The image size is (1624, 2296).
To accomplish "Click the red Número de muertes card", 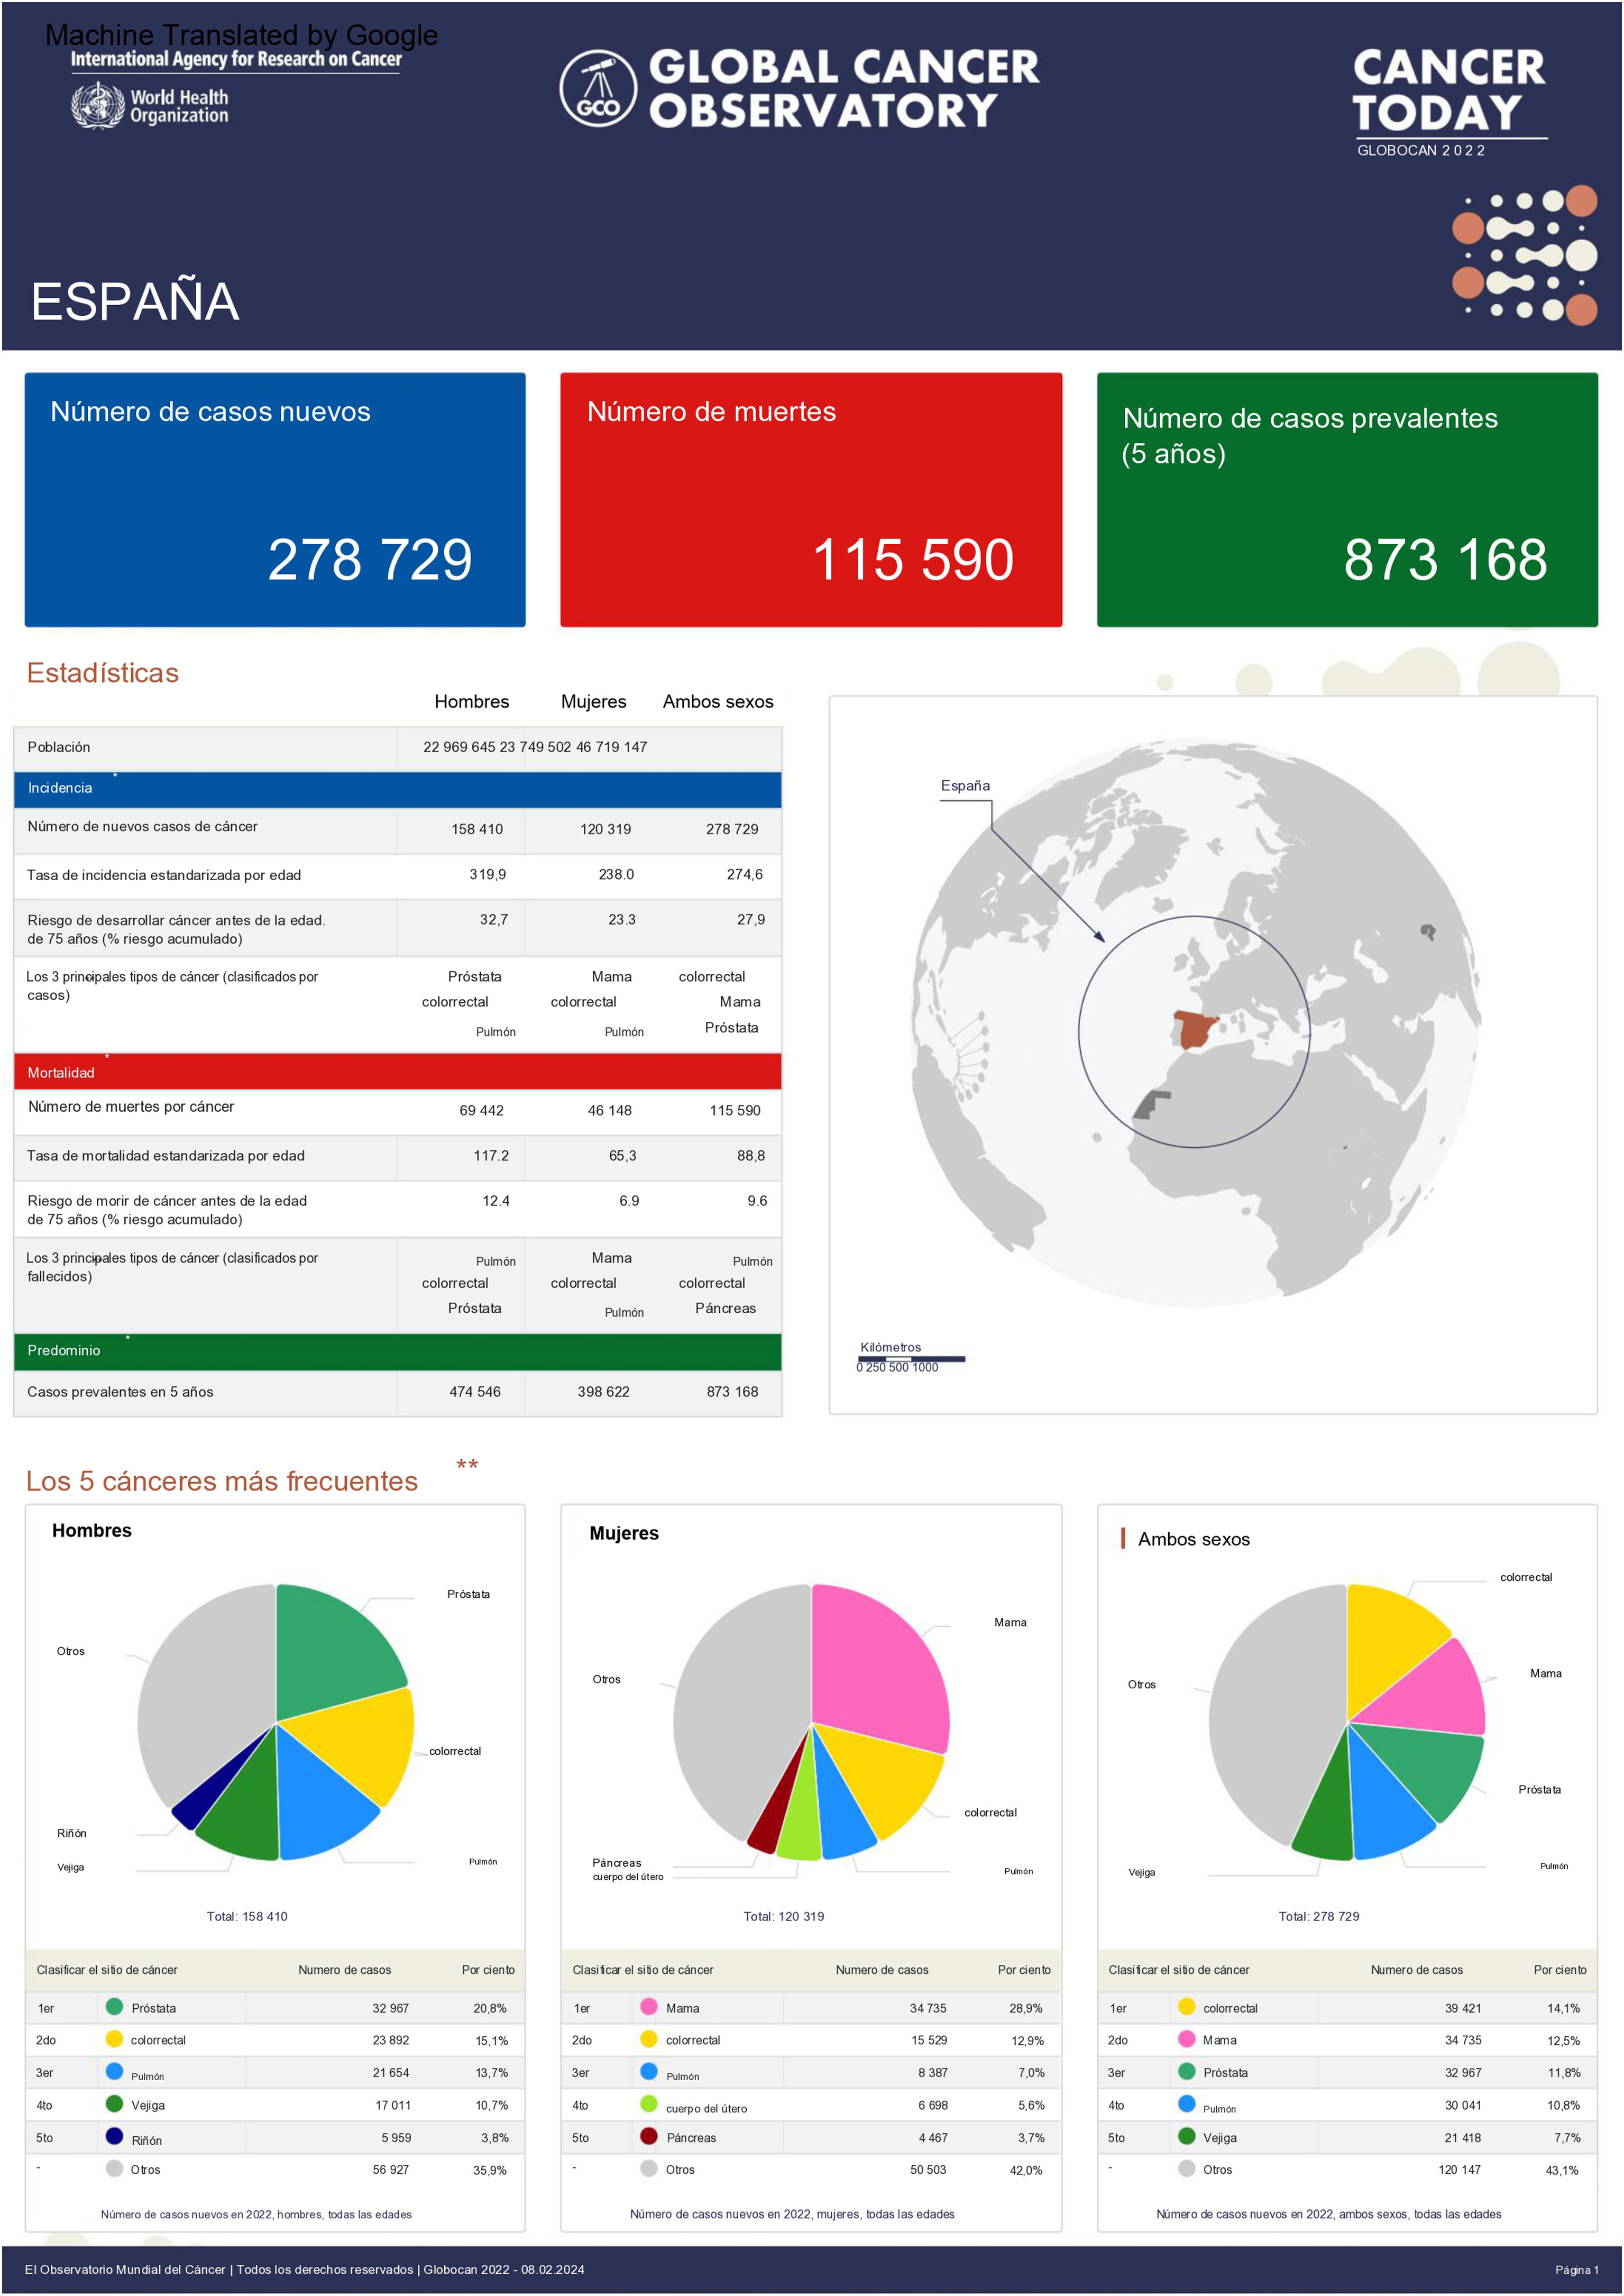I will pos(810,499).
